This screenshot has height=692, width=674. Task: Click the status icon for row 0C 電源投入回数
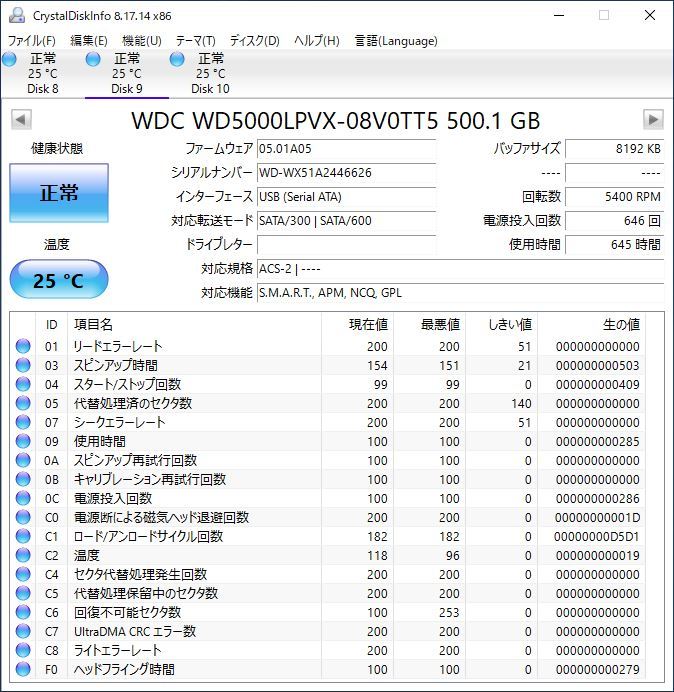pos(23,498)
